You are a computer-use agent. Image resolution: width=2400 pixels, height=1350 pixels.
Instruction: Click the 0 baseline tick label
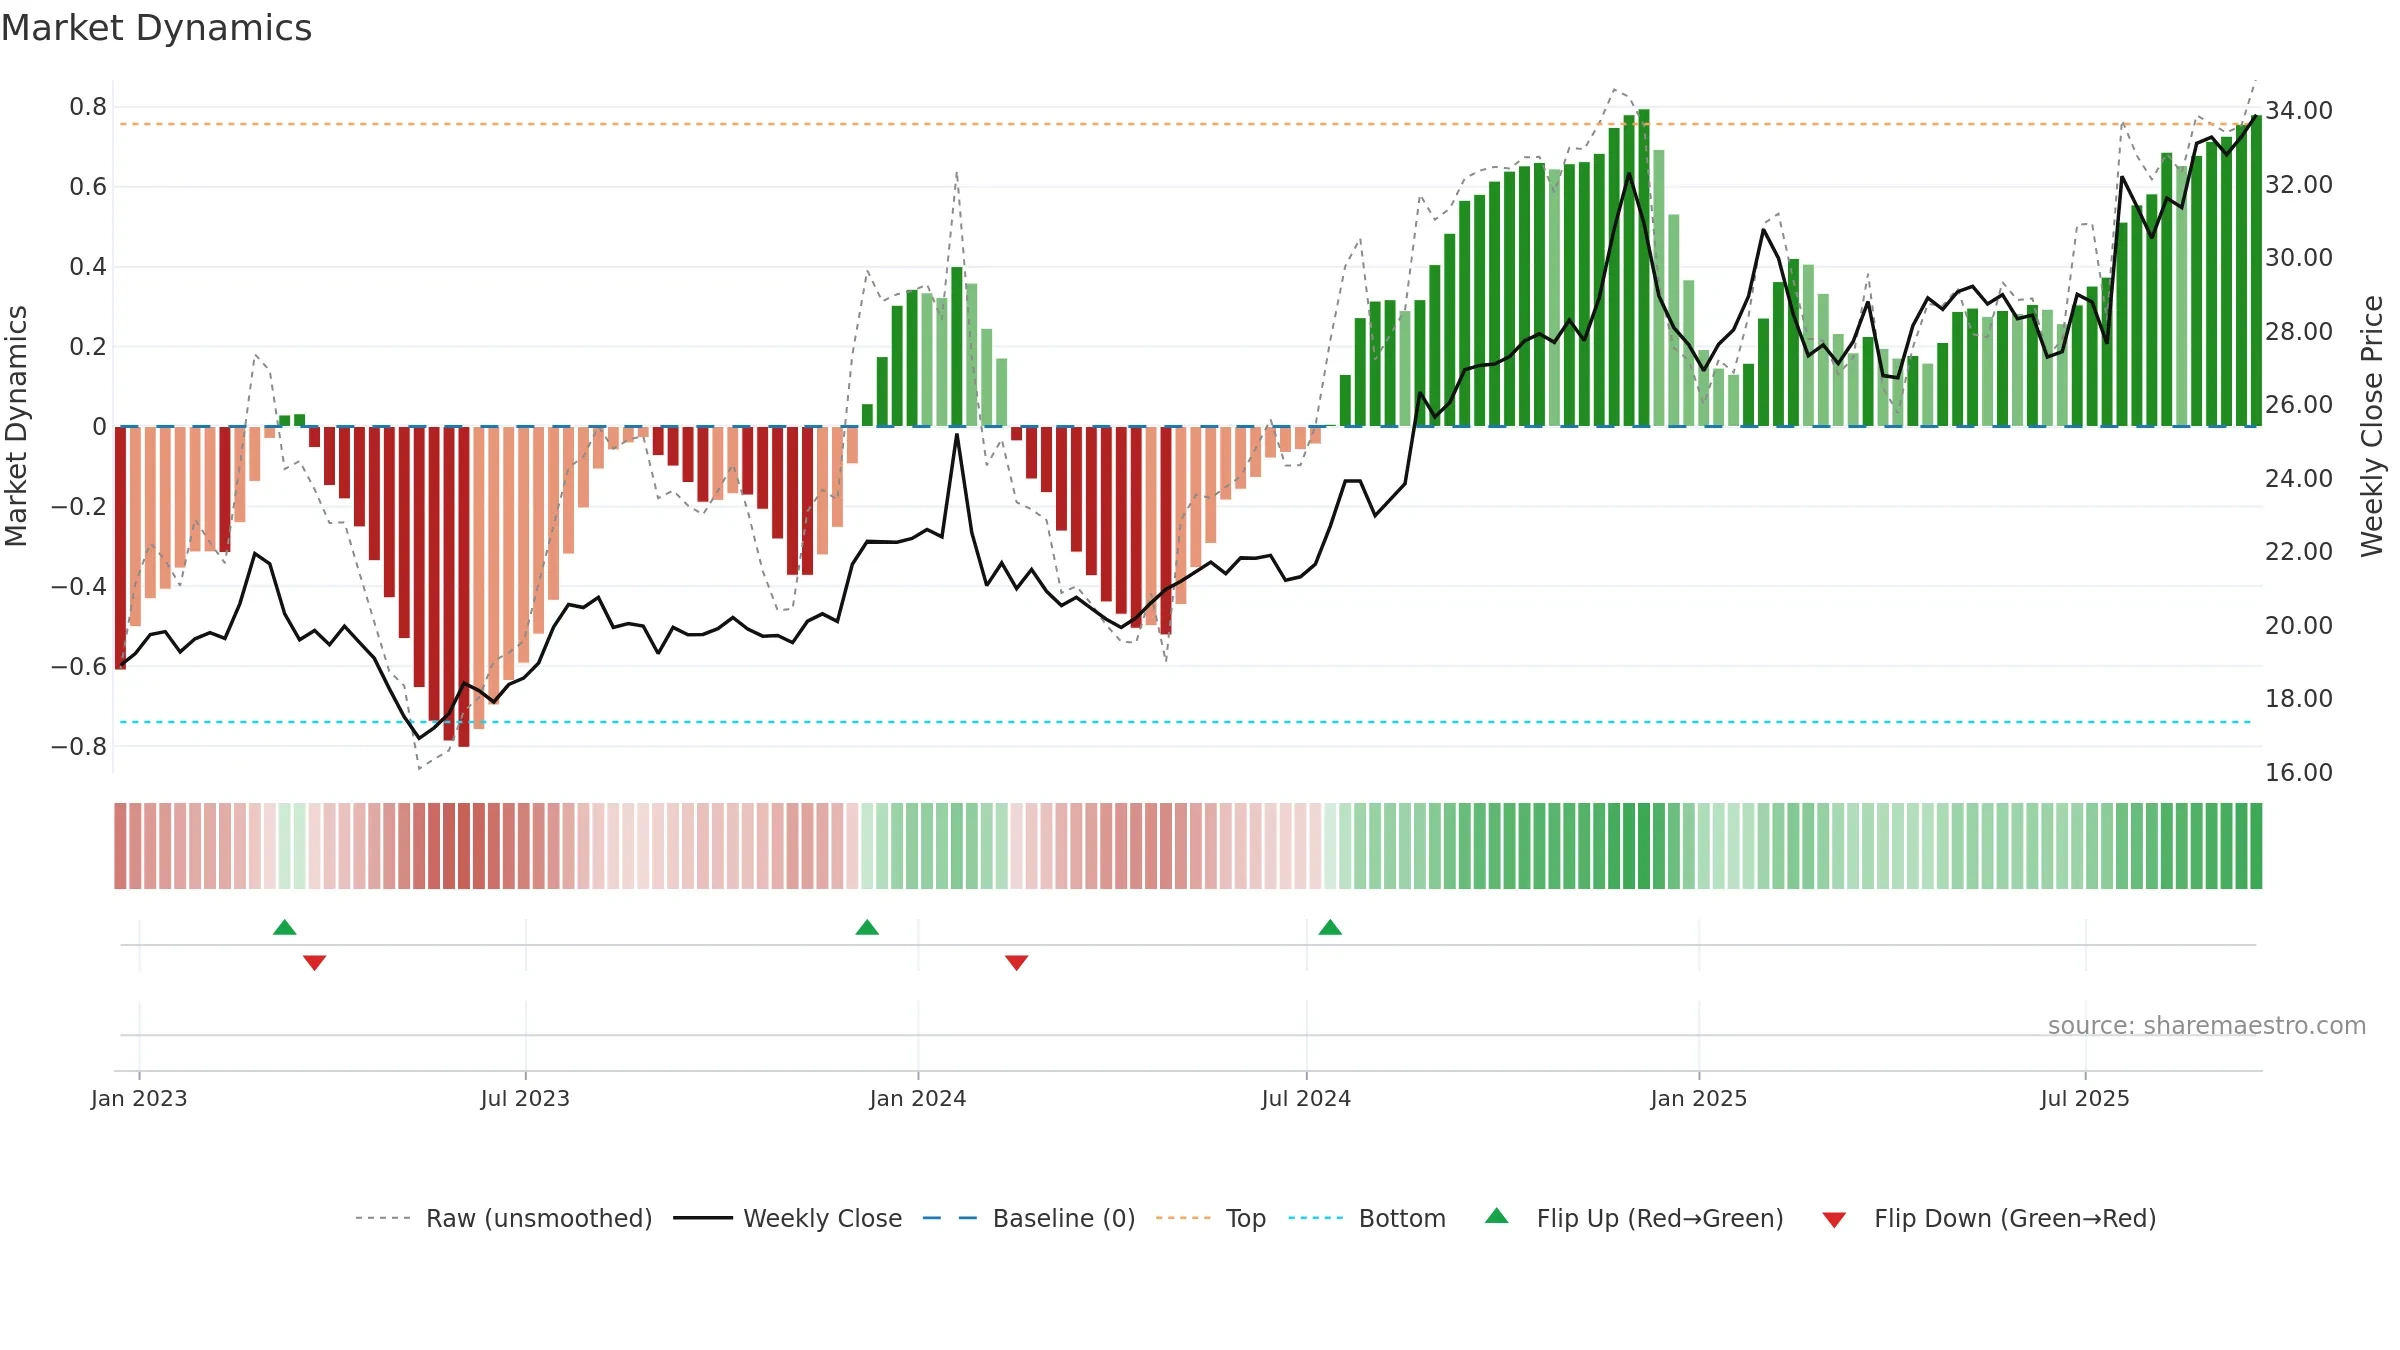(99, 427)
